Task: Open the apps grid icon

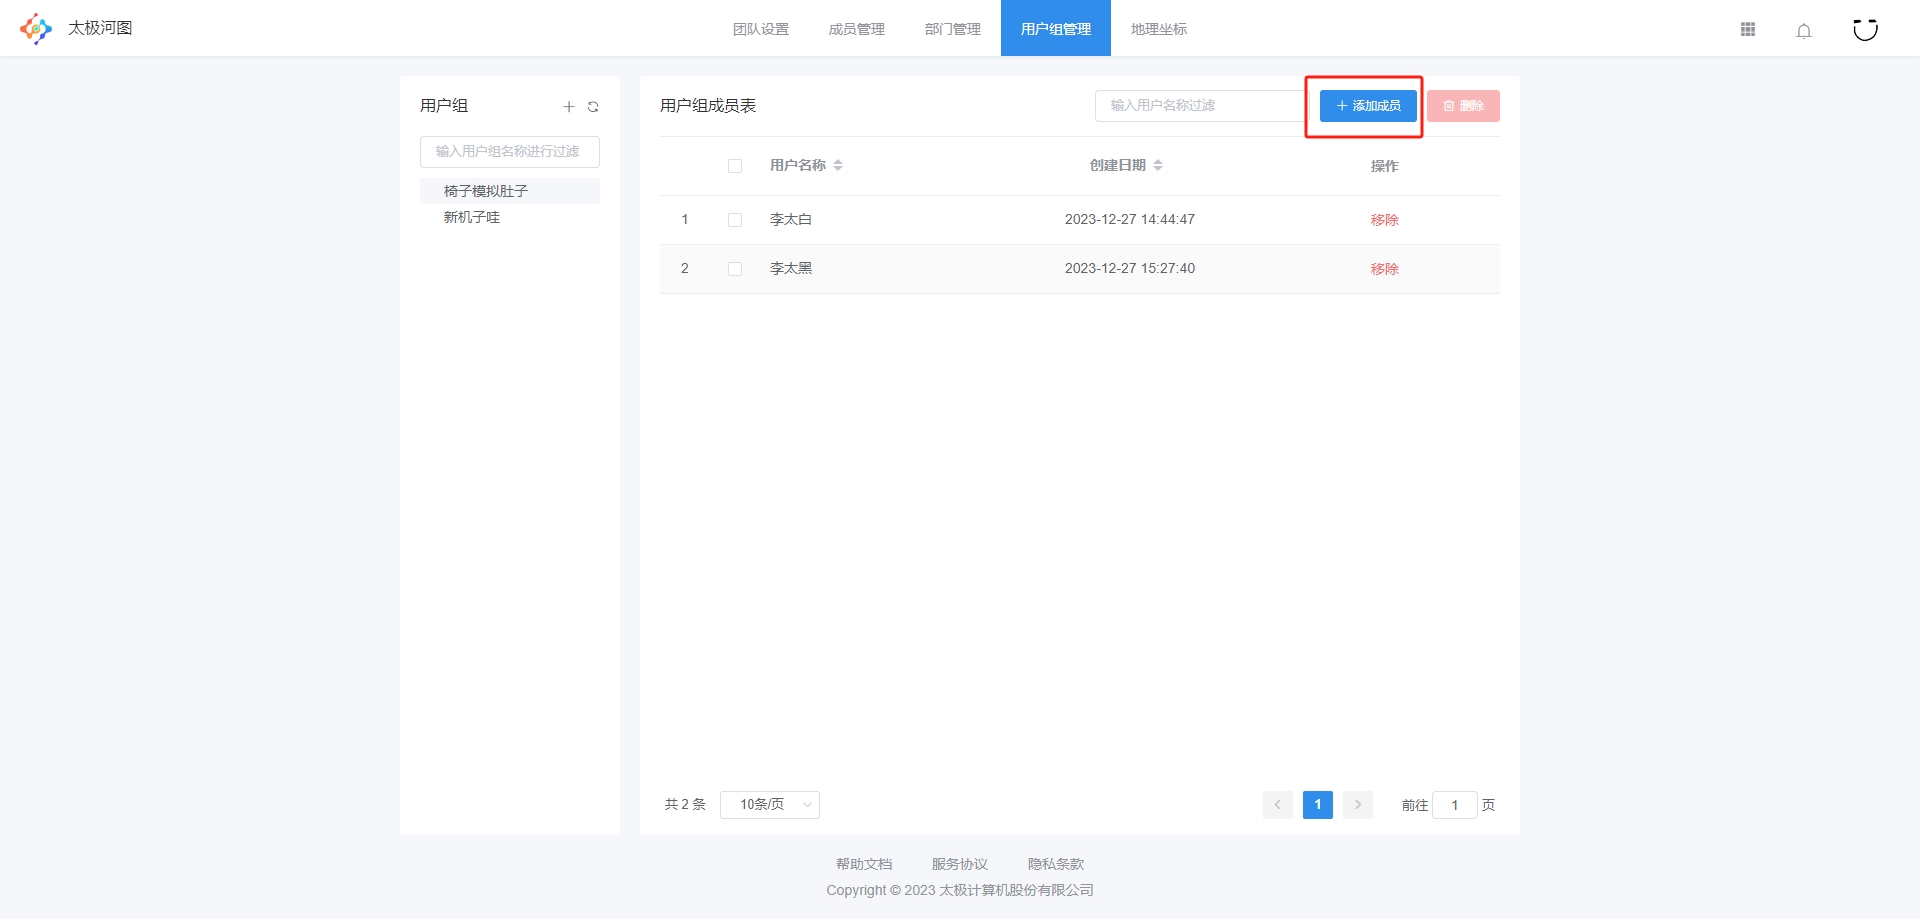Action: pyautogui.click(x=1748, y=30)
